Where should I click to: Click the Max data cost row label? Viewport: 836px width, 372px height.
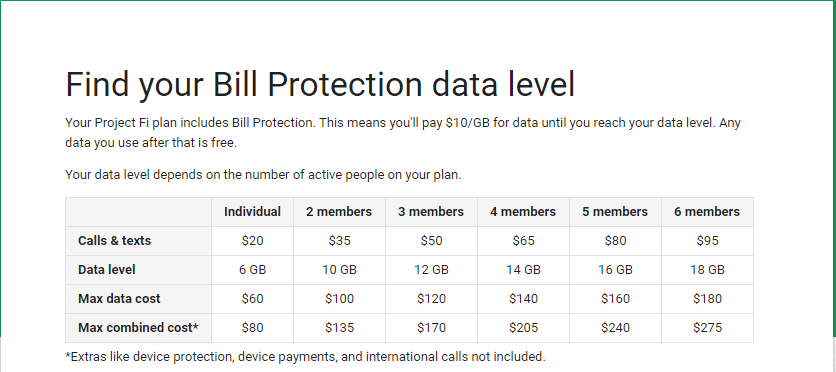(x=119, y=298)
